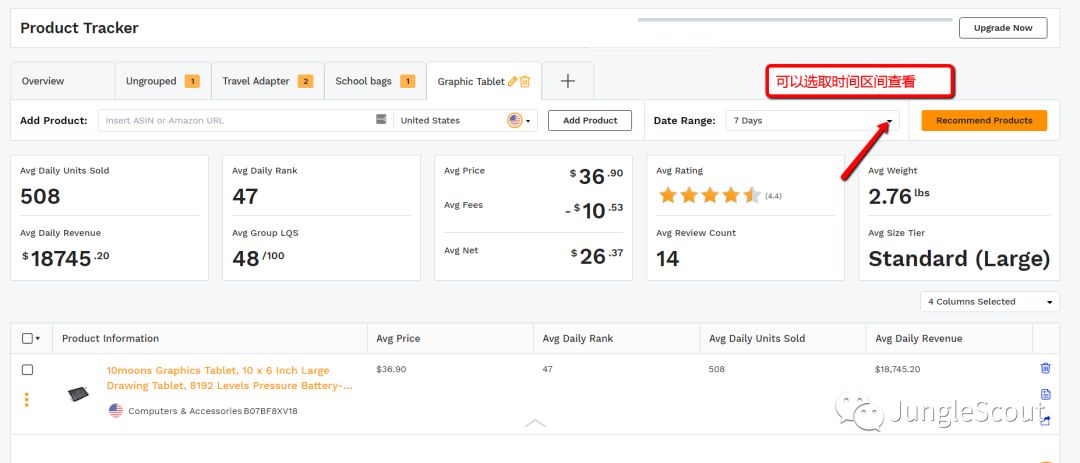Click the Recommend Products button
The width and height of the screenshot is (1080, 463).
[984, 120]
